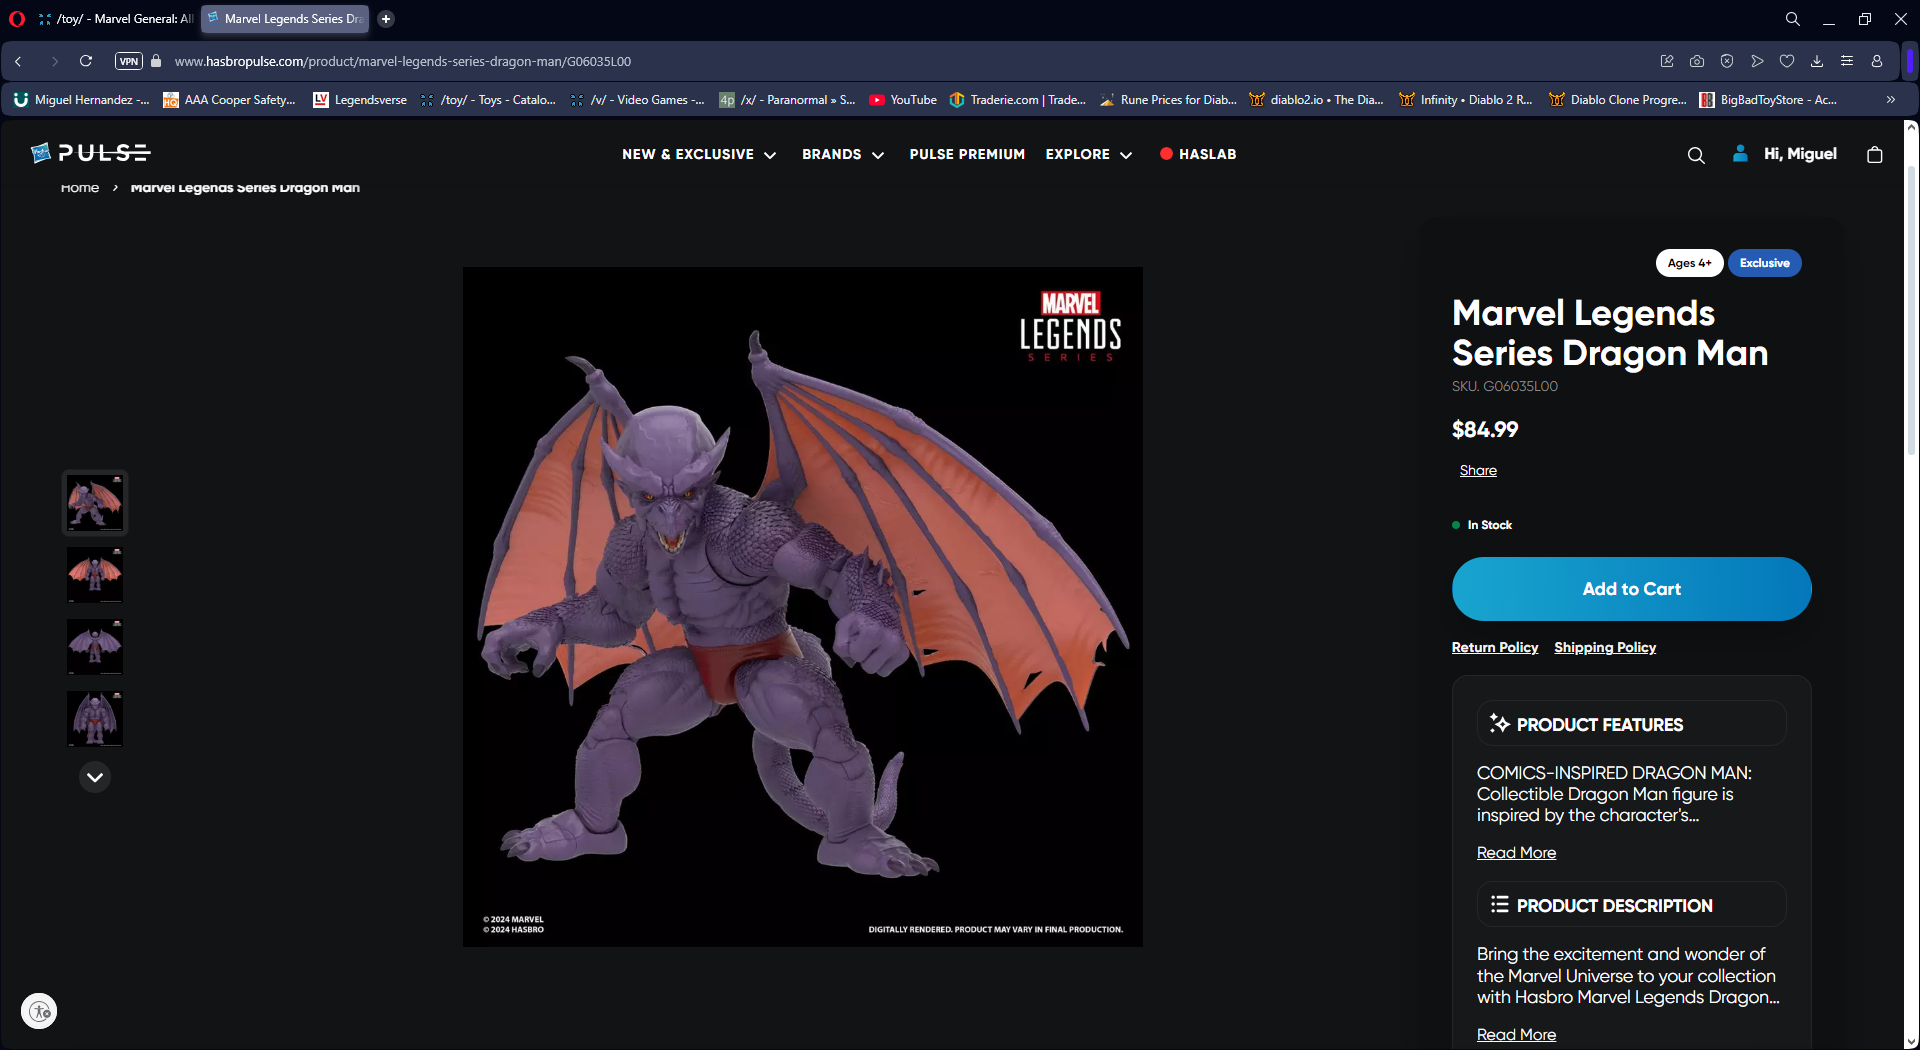The width and height of the screenshot is (1920, 1050).
Task: Click the heart bookmark icon in address bar
Action: 1787,61
